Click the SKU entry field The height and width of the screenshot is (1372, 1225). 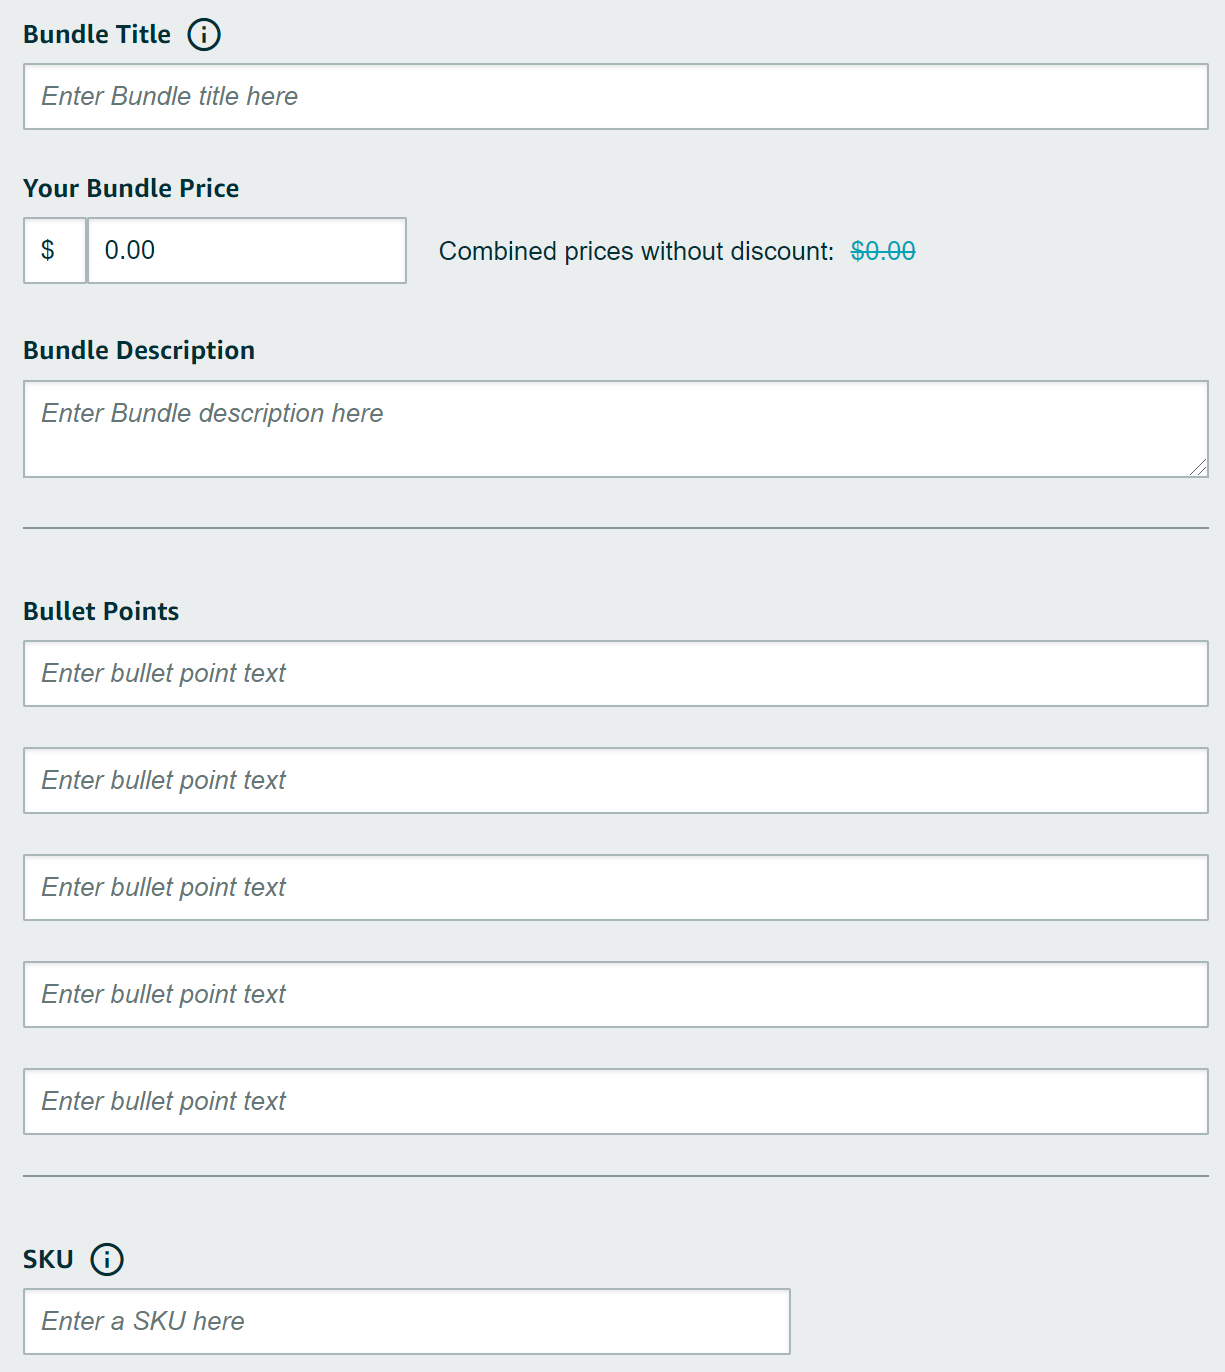(406, 1321)
